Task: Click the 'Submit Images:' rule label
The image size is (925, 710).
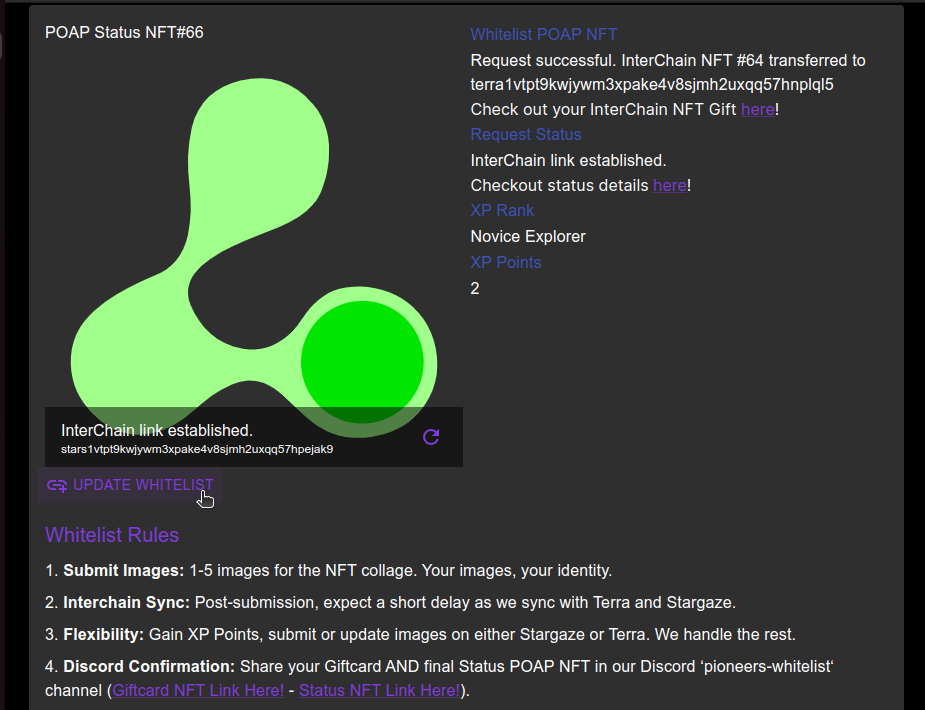Action: 124,571
